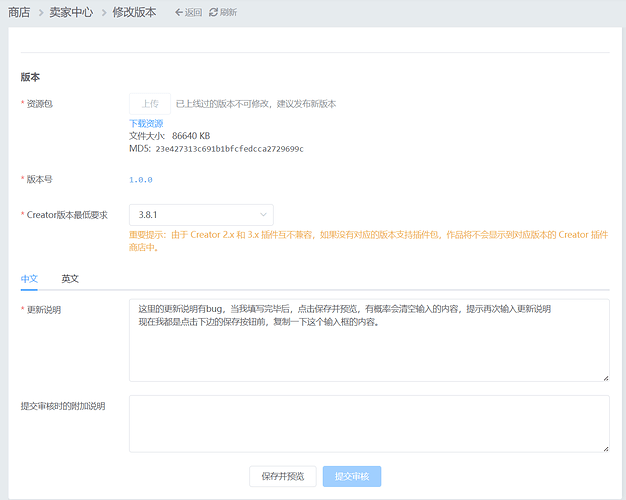Click the 版本号 field label

click(x=40, y=179)
